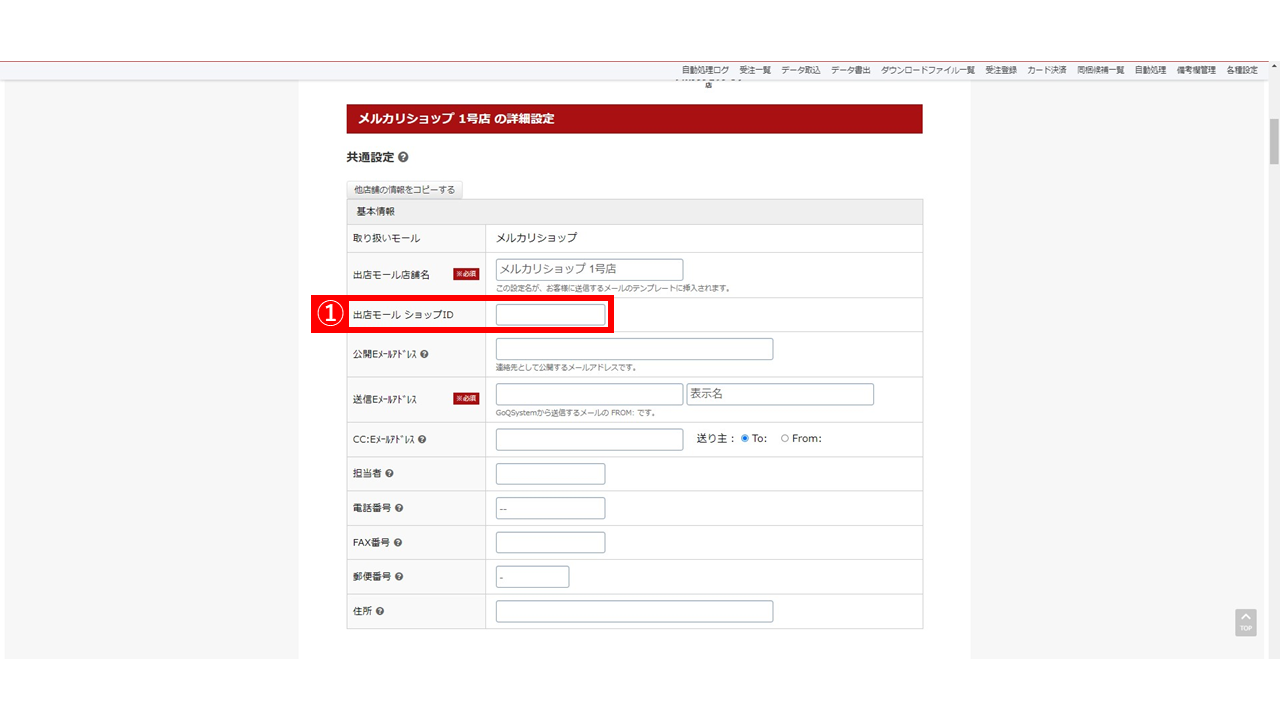This screenshot has width=1280, height=720.
Task: Focus the 出店モール ショップID field
Action: (550, 314)
